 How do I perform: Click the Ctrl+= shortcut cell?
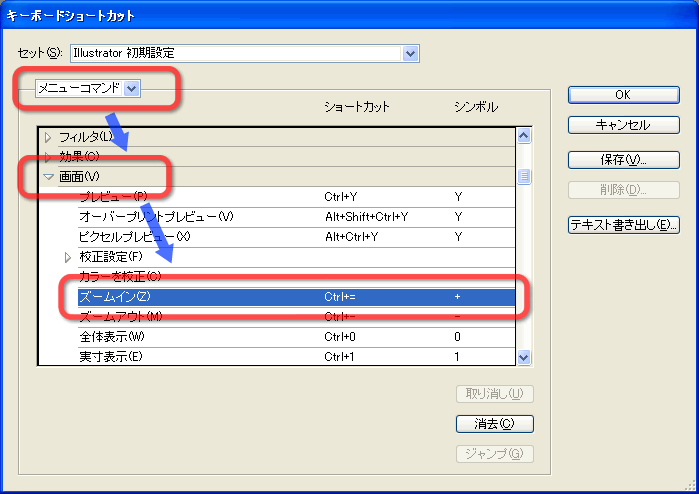coord(340,297)
